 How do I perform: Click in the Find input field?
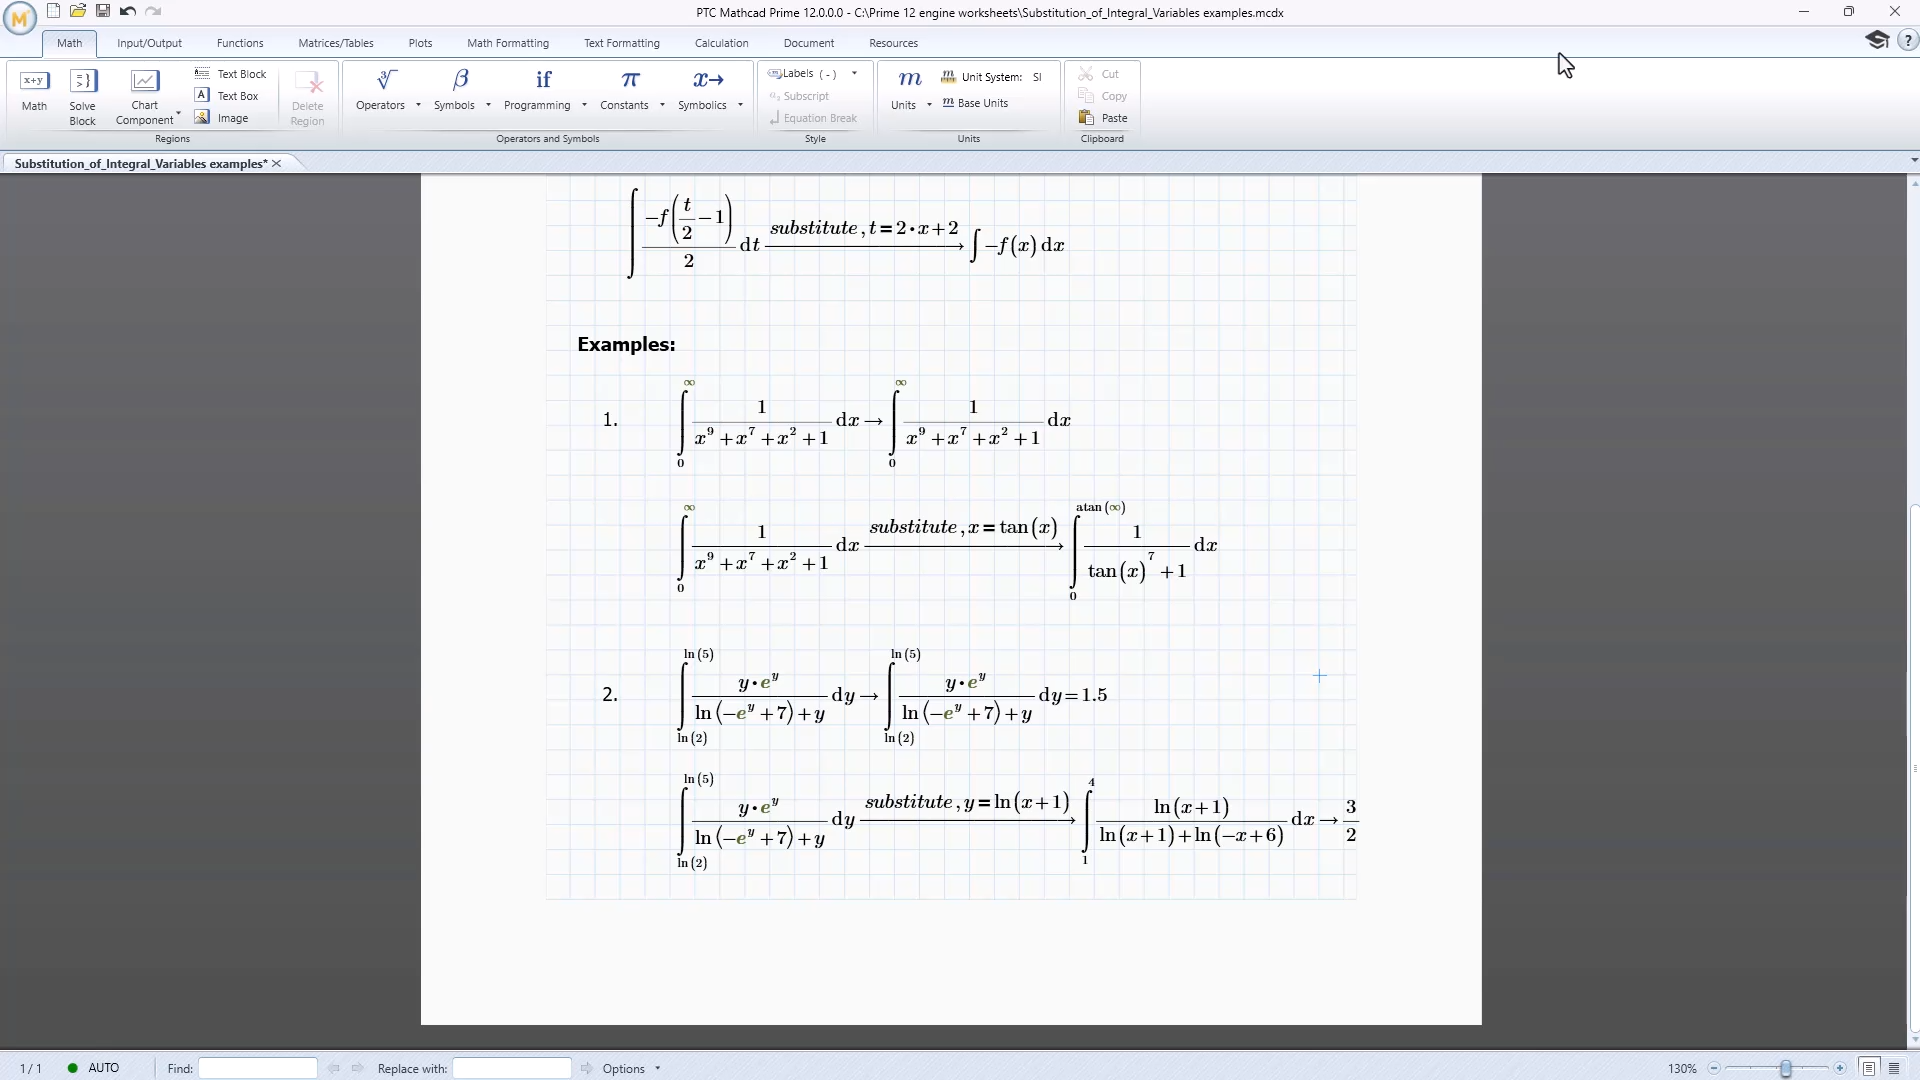[x=258, y=1068]
